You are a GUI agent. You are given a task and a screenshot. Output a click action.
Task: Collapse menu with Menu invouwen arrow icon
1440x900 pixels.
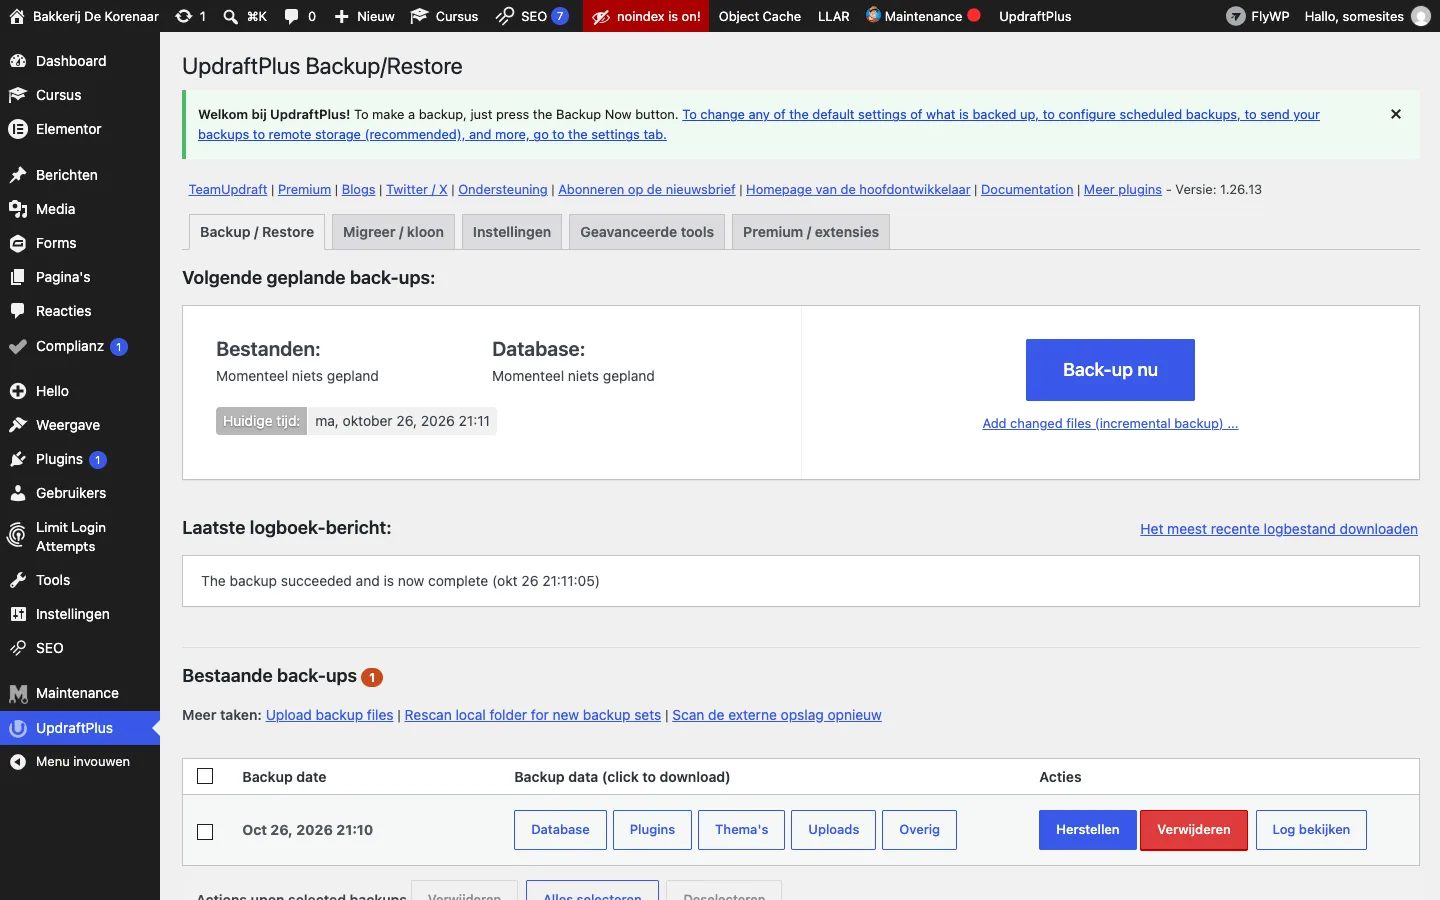click(x=17, y=762)
